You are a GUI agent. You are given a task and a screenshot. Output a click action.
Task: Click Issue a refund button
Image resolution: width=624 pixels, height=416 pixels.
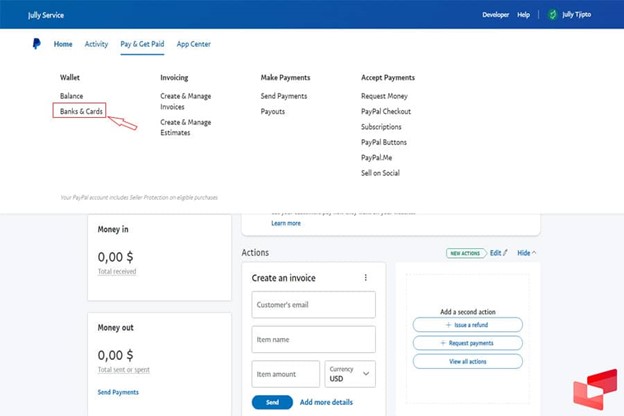(x=468, y=325)
